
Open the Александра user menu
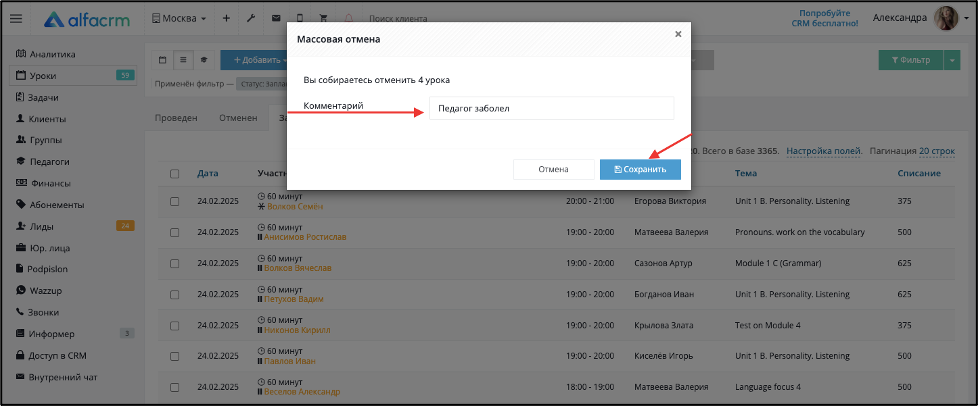[919, 19]
